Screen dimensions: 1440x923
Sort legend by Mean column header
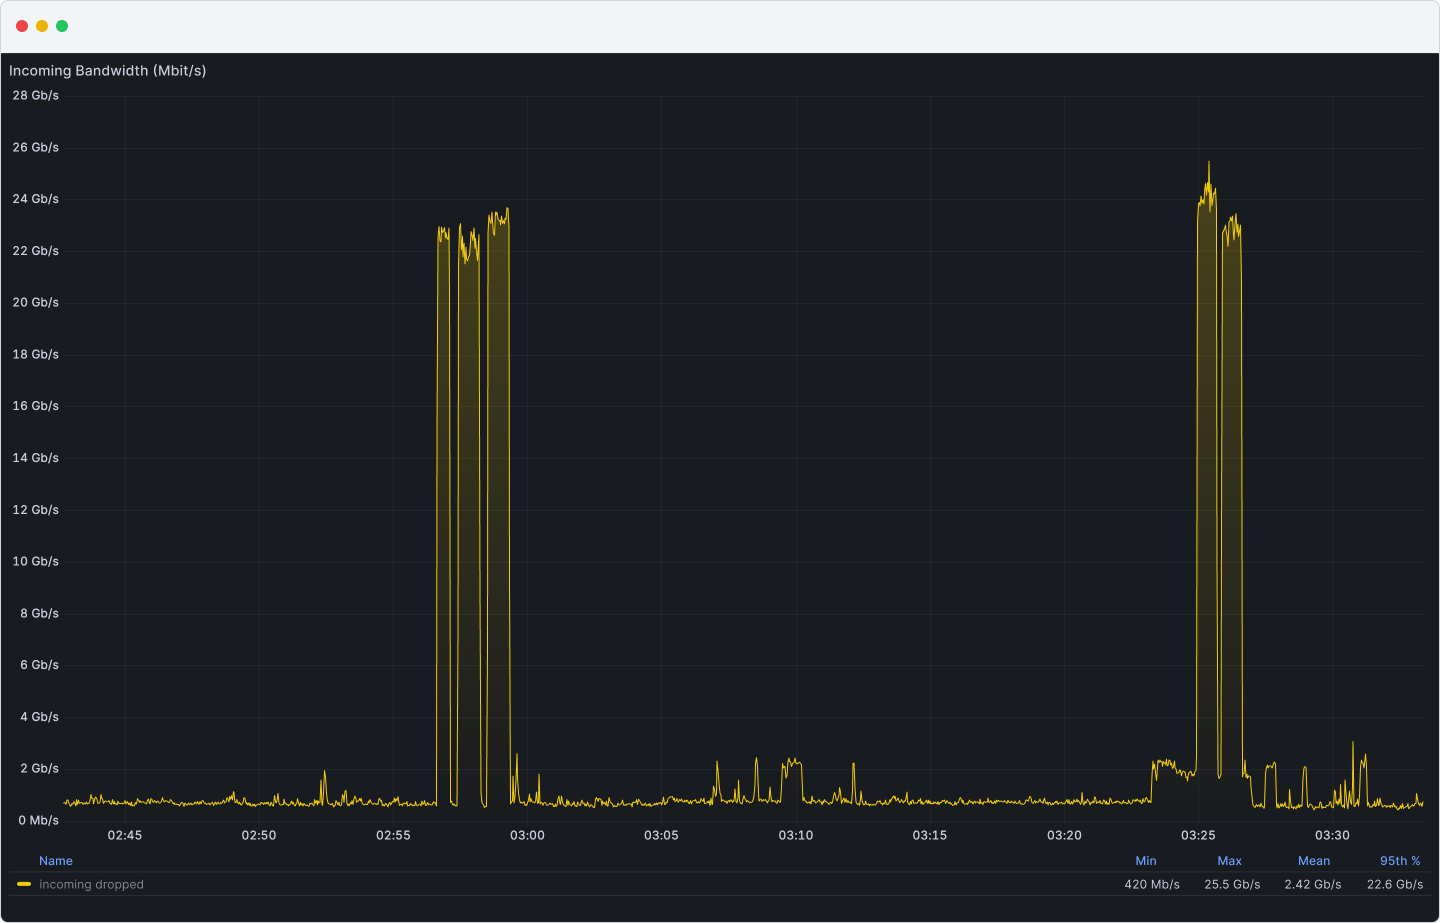[x=1313, y=861]
